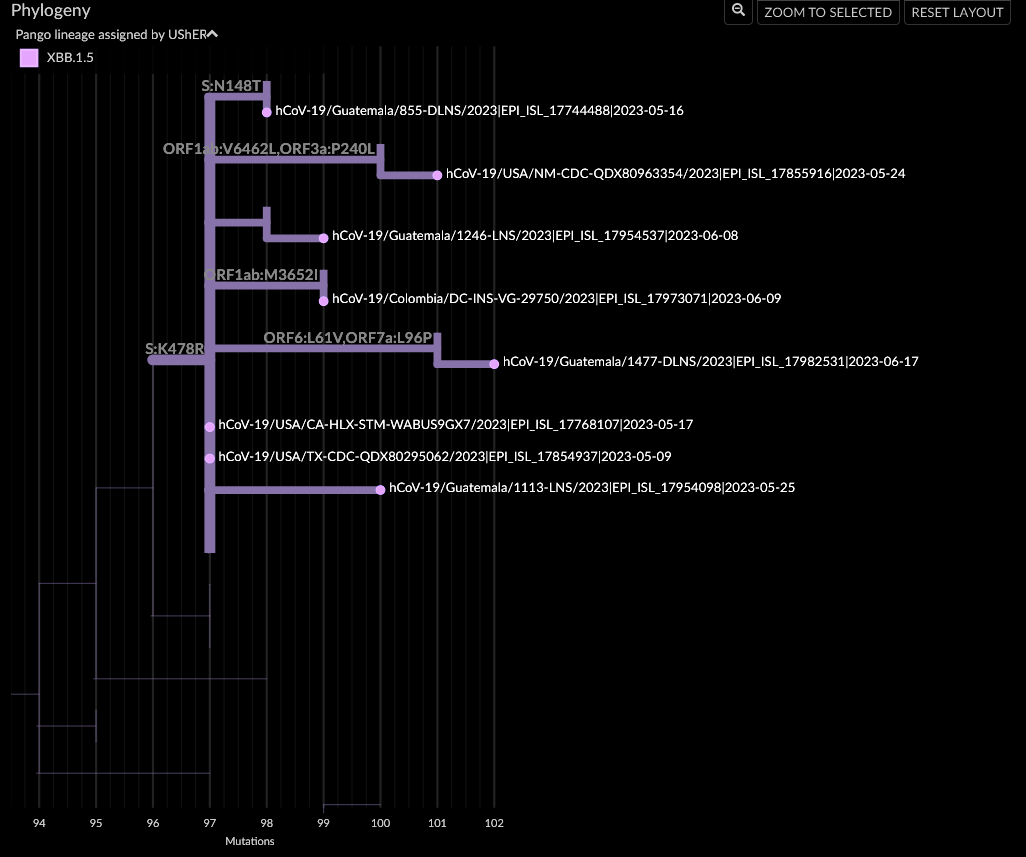Click the USA/TX-CDC-QDX80295062 sample label
Screen dimensions: 1026x857
click(445, 456)
